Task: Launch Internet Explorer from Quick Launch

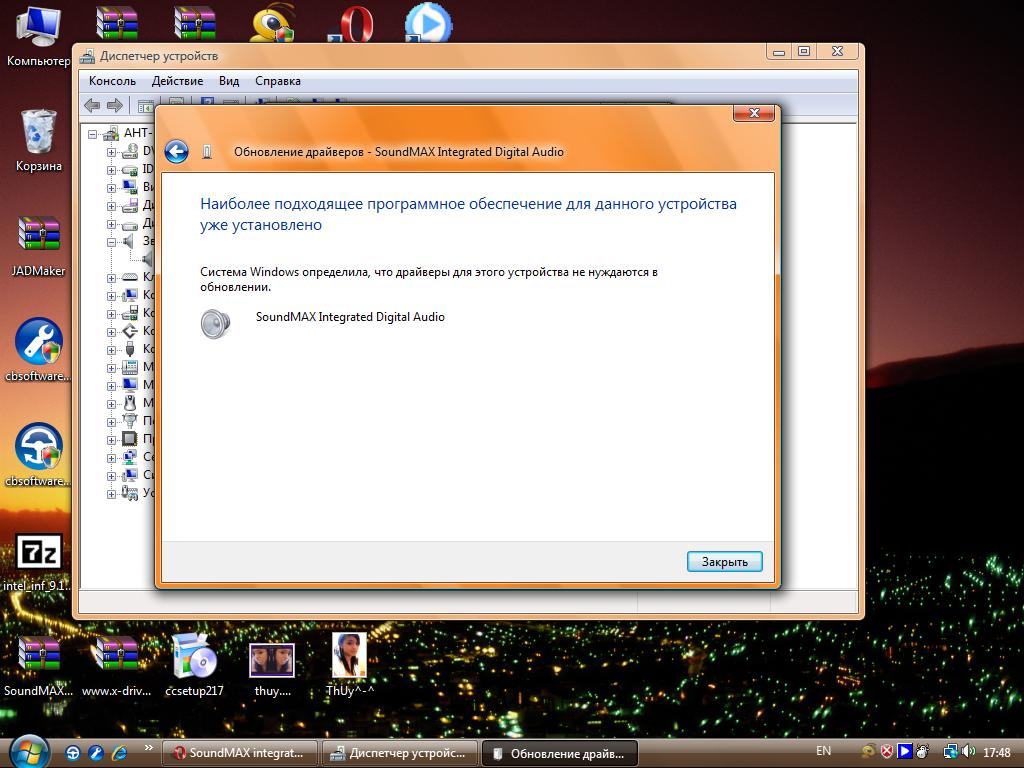Action: point(120,752)
